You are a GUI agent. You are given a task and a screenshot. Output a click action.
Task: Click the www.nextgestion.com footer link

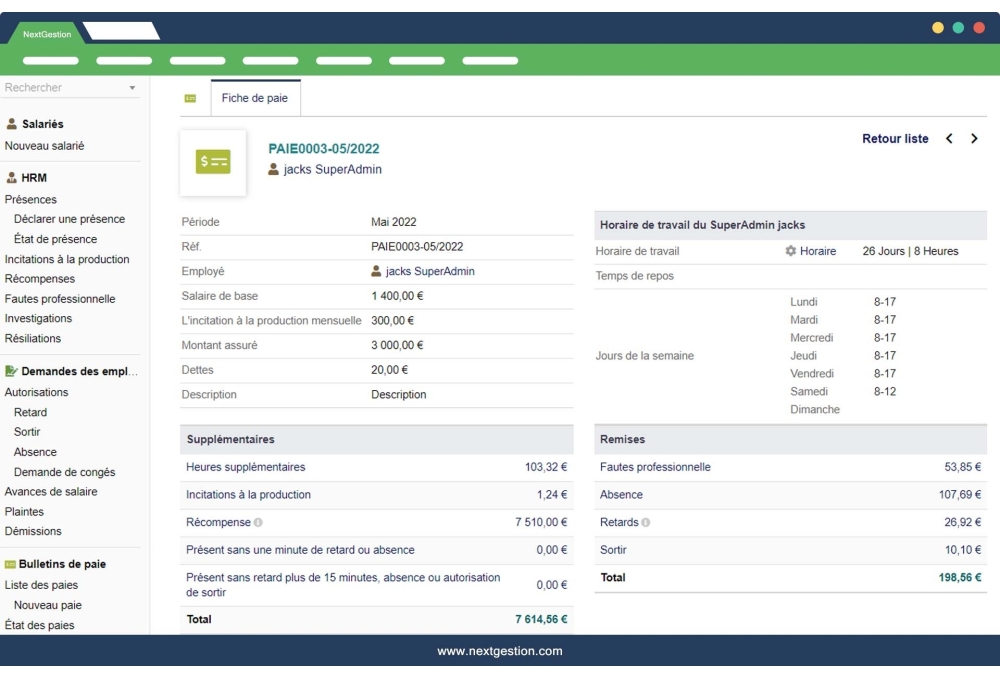(x=500, y=650)
